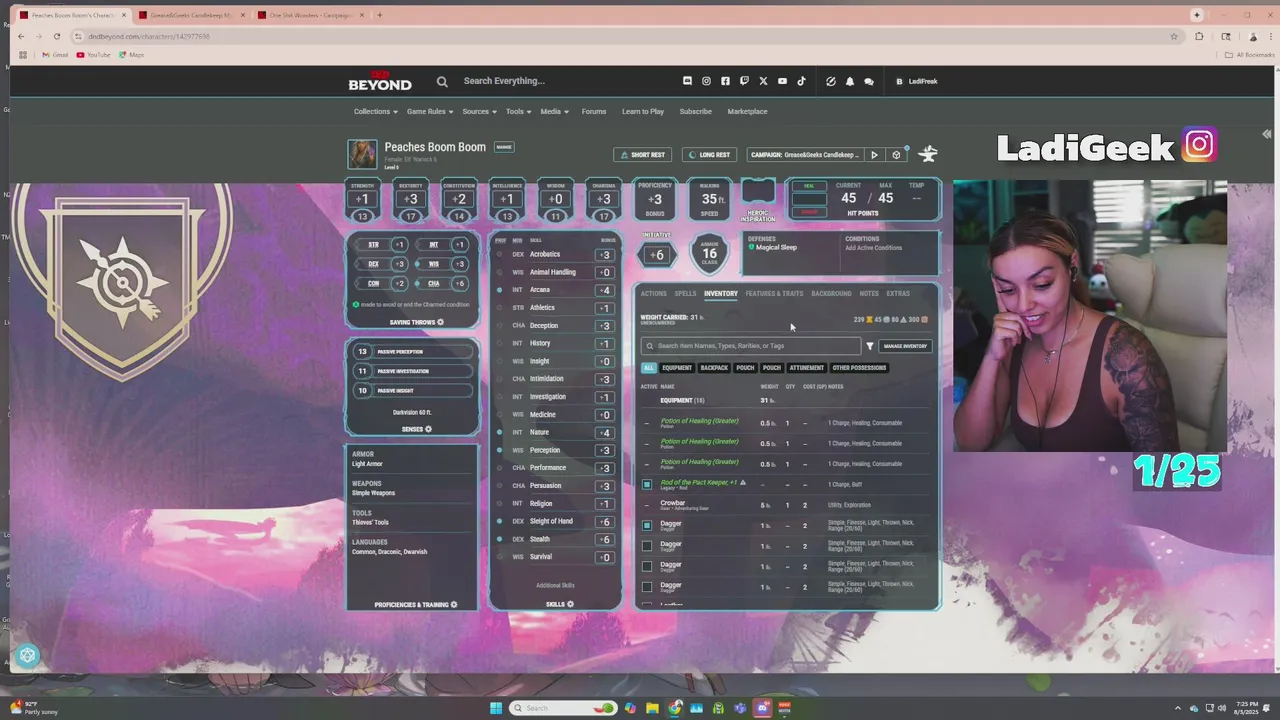Open the TikTok link icon in header

click(801, 81)
